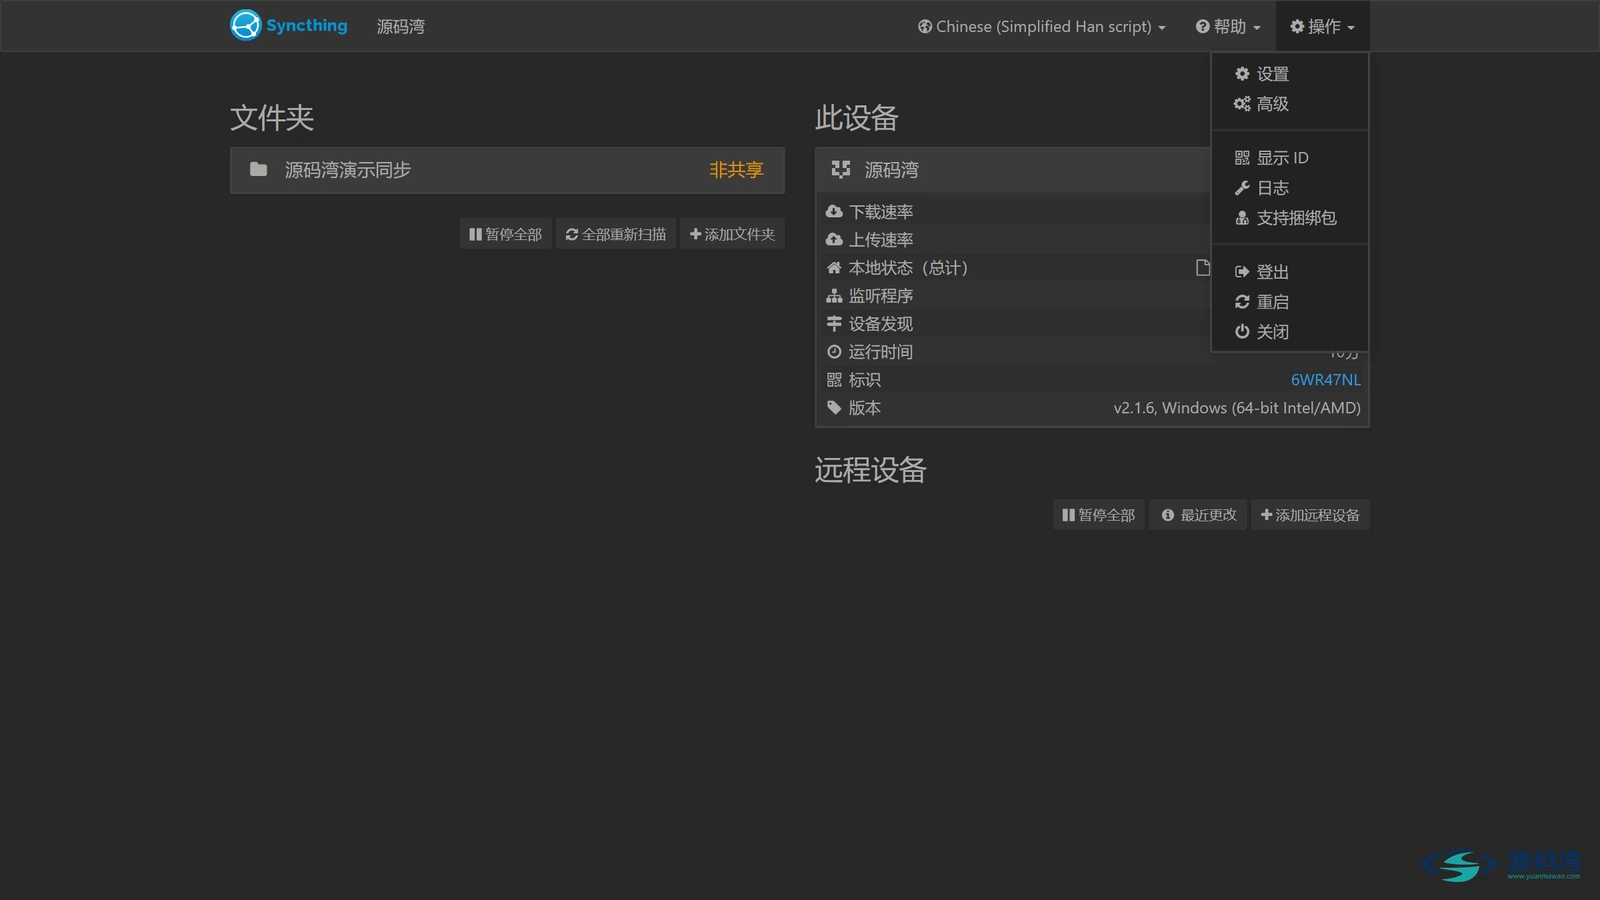Select 设置 from the actions menu
Image resolution: width=1600 pixels, height=900 pixels.
[1289, 74]
